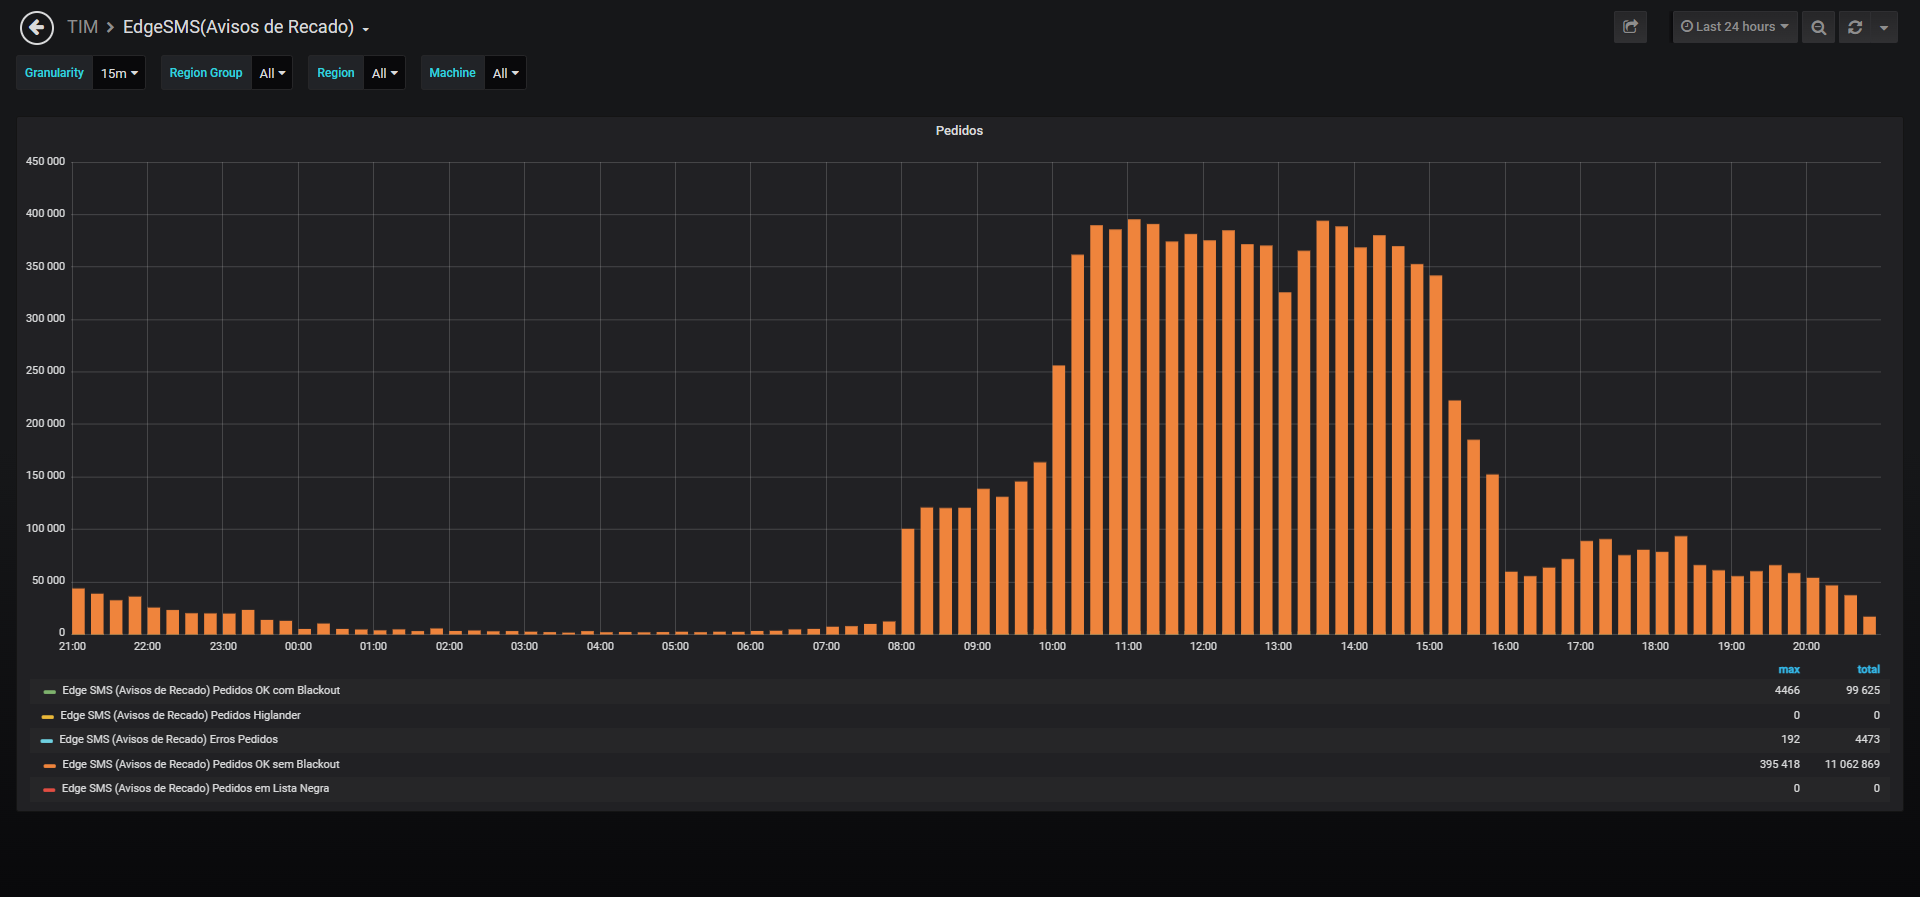
Task: Toggle the Pedidos Higlander legend series
Action: pyautogui.click(x=180, y=716)
